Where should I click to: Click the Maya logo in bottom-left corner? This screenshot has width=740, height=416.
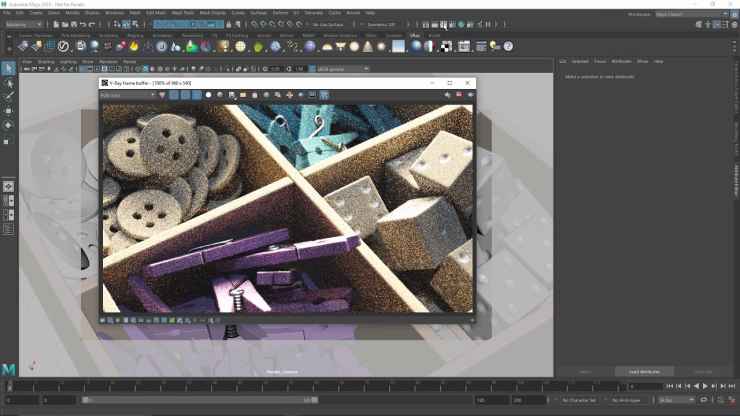tap(9, 369)
